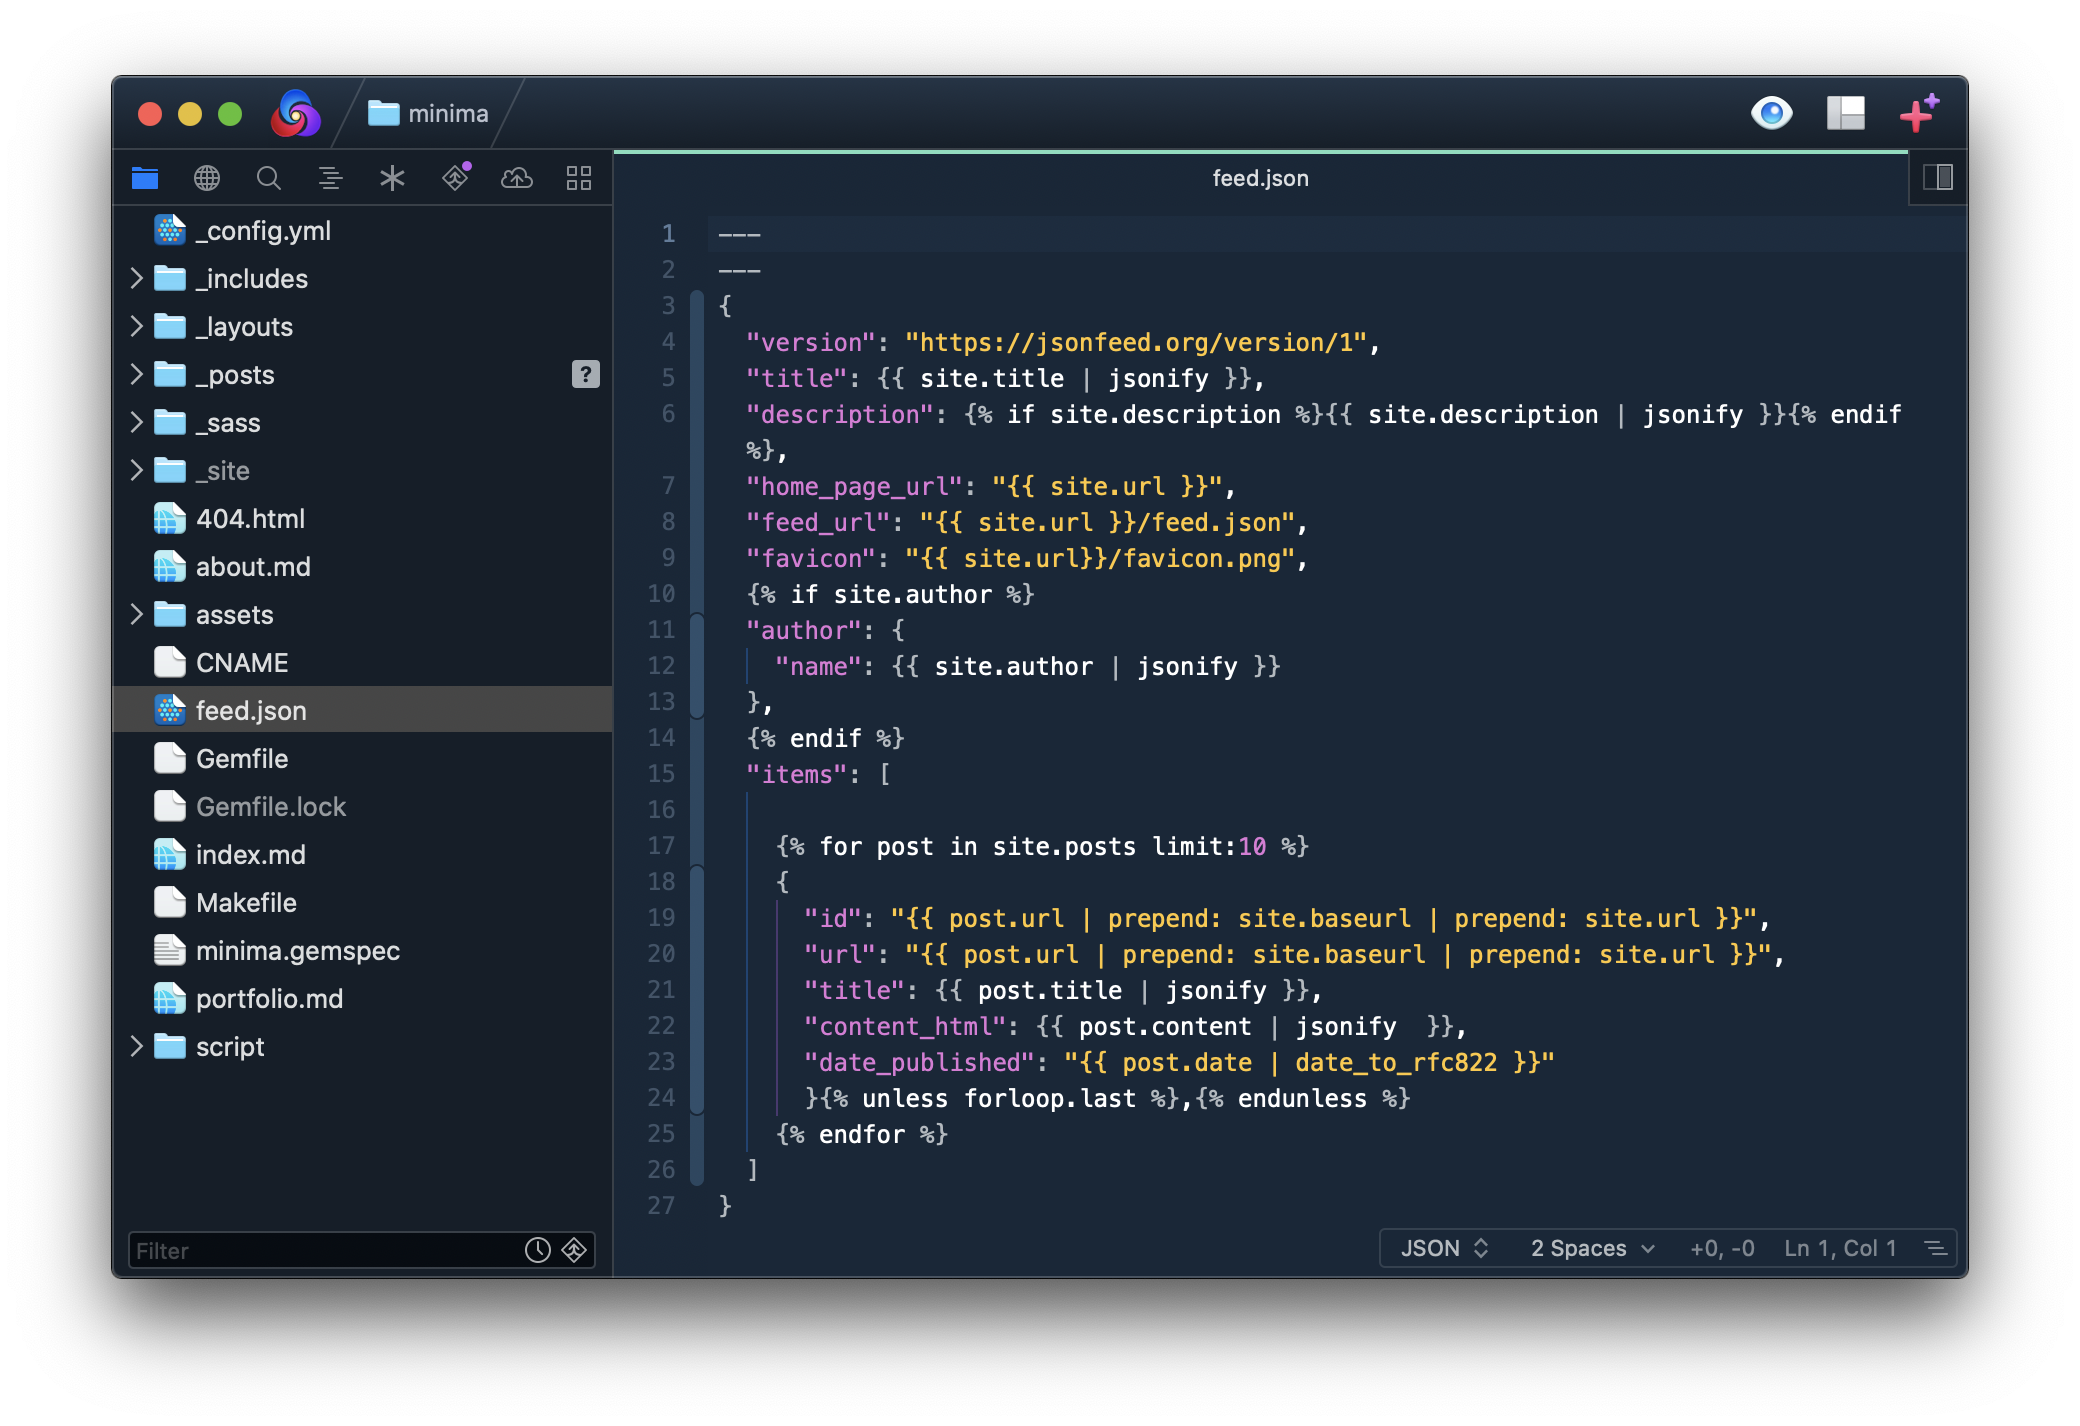Switch to the Remote globe sidebar icon
Viewport: 2080px width, 1426px height.
pos(207,178)
